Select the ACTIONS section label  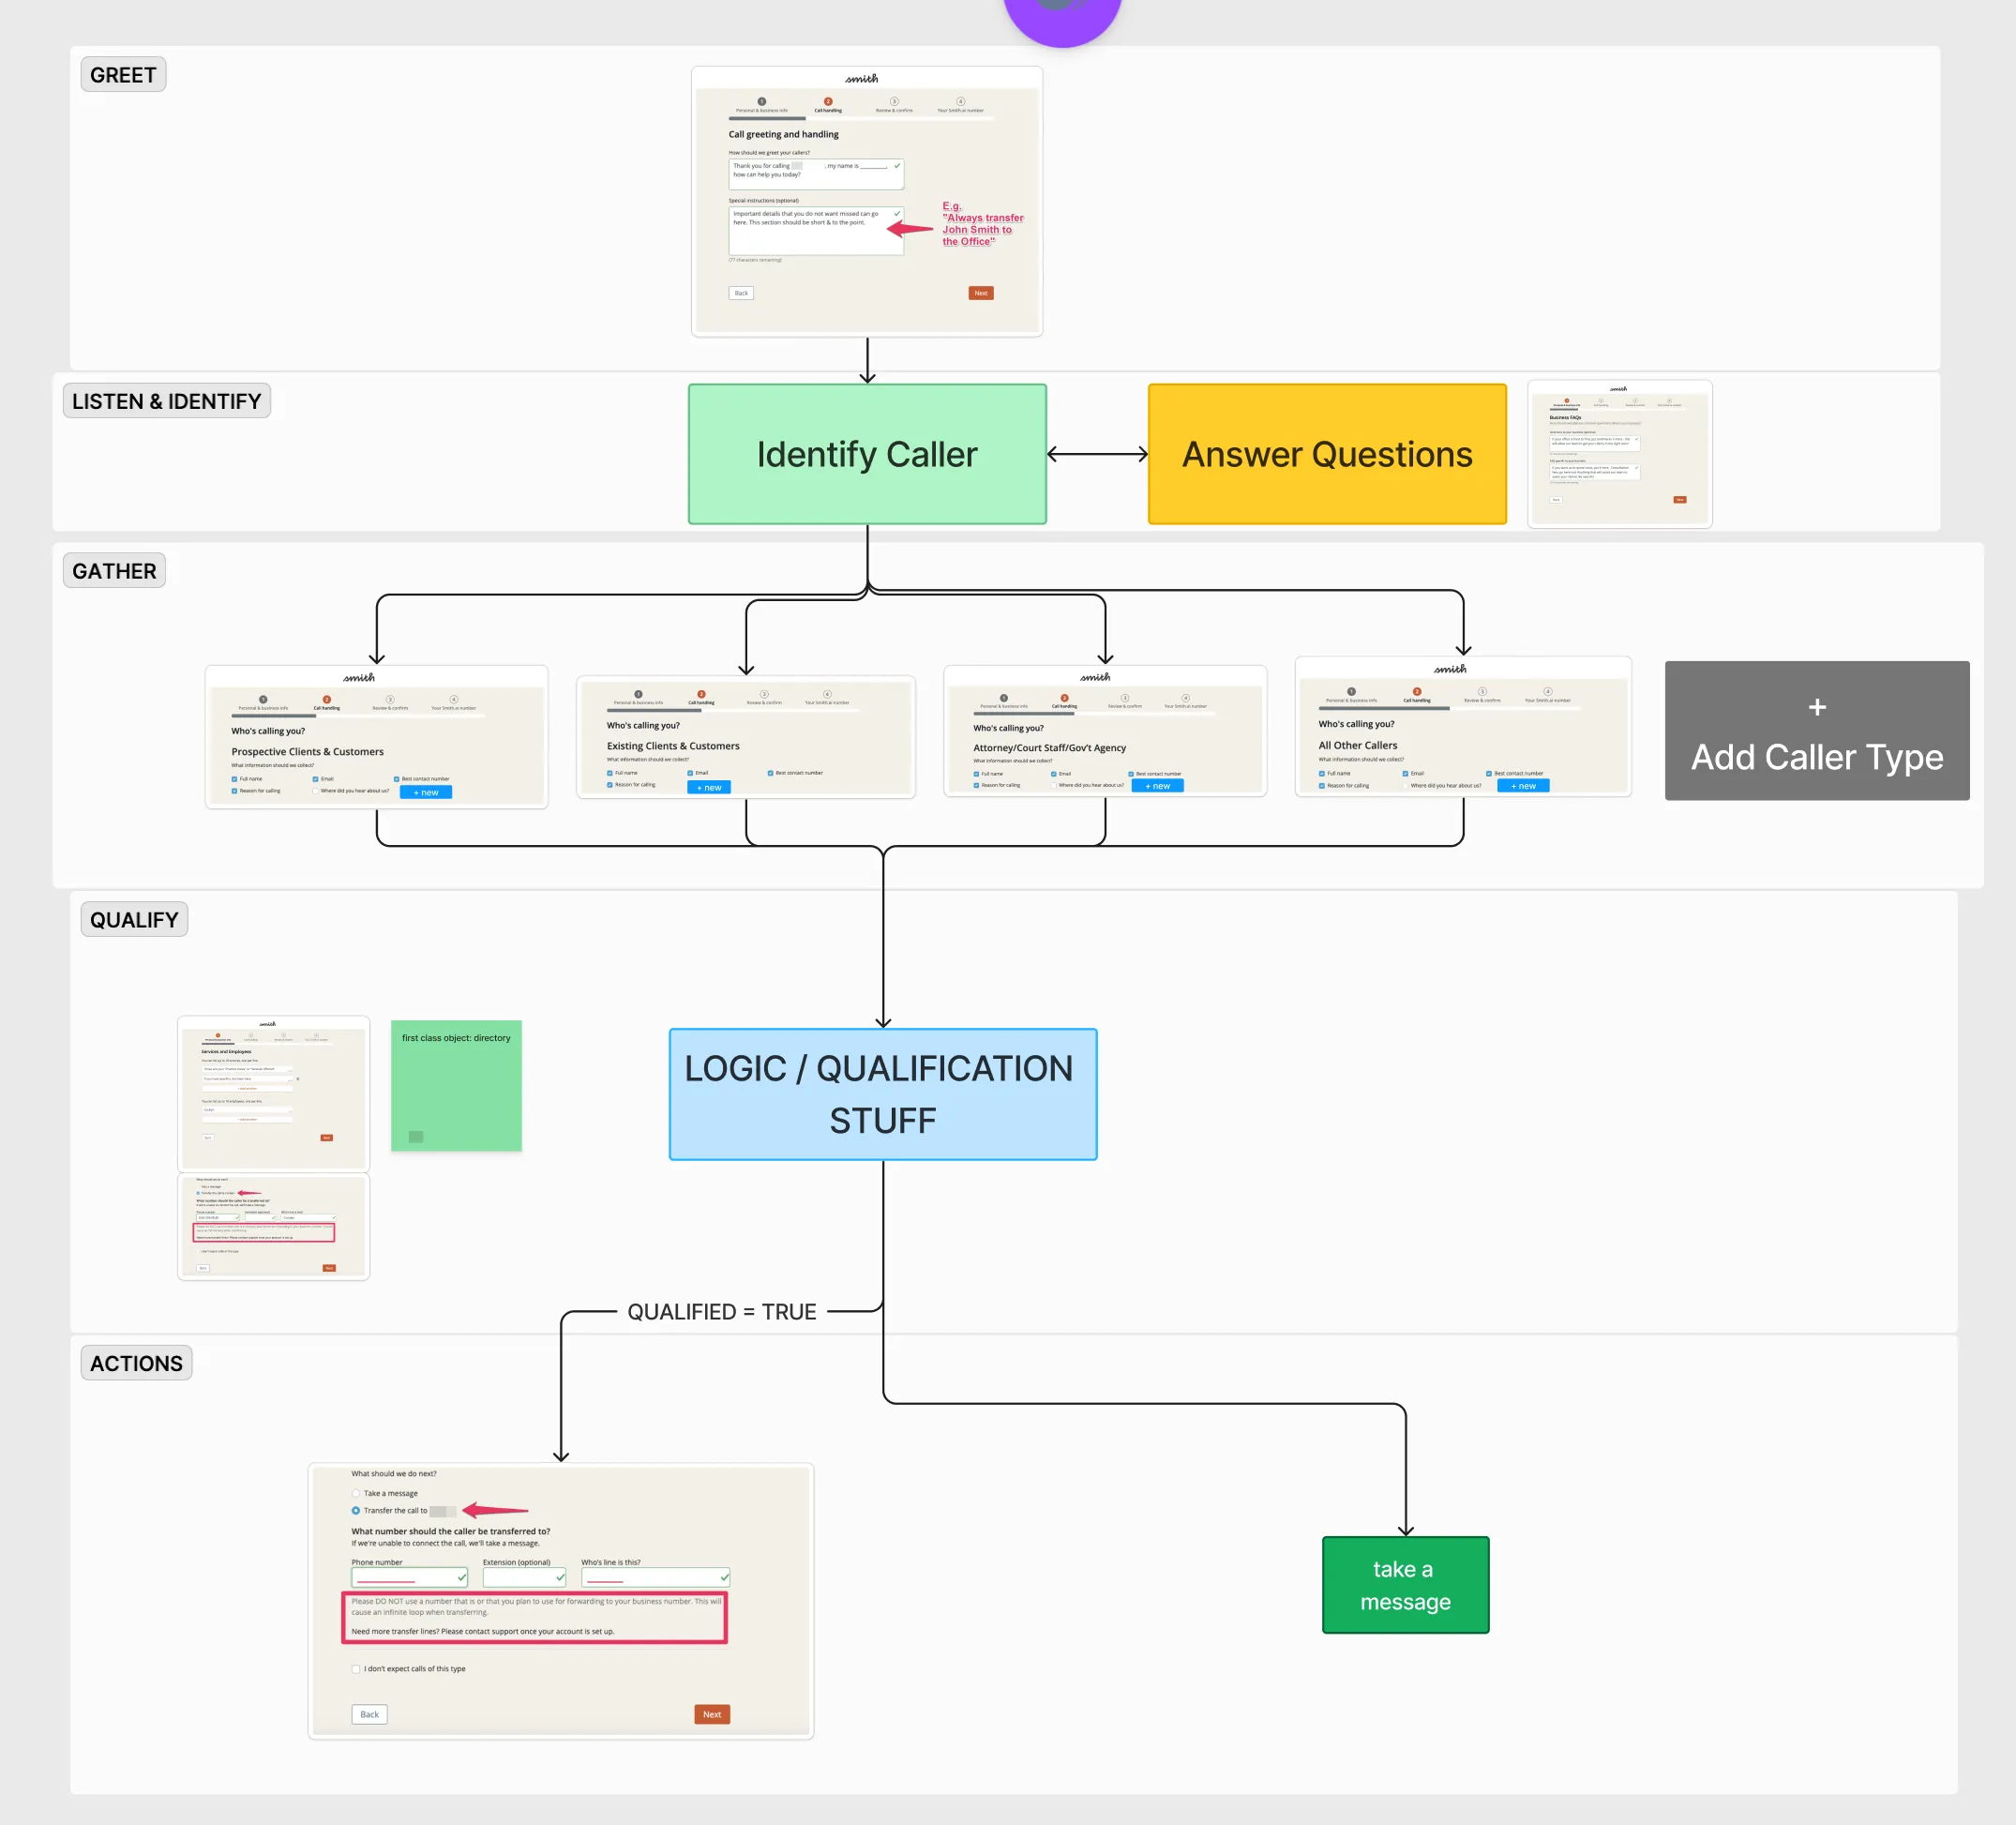coord(136,1363)
